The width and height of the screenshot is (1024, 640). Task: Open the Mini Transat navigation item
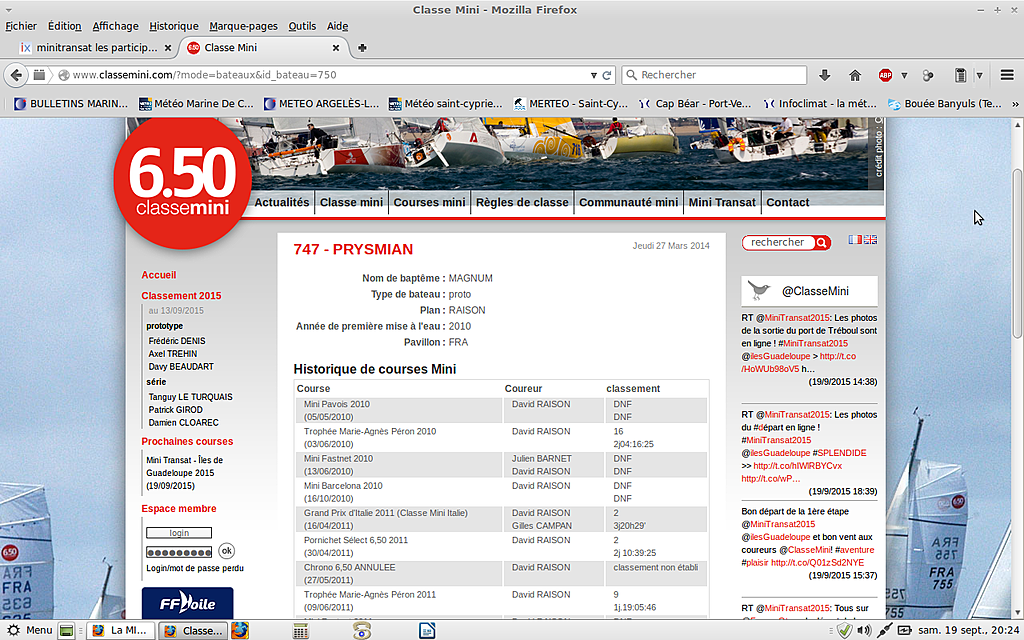(x=722, y=202)
